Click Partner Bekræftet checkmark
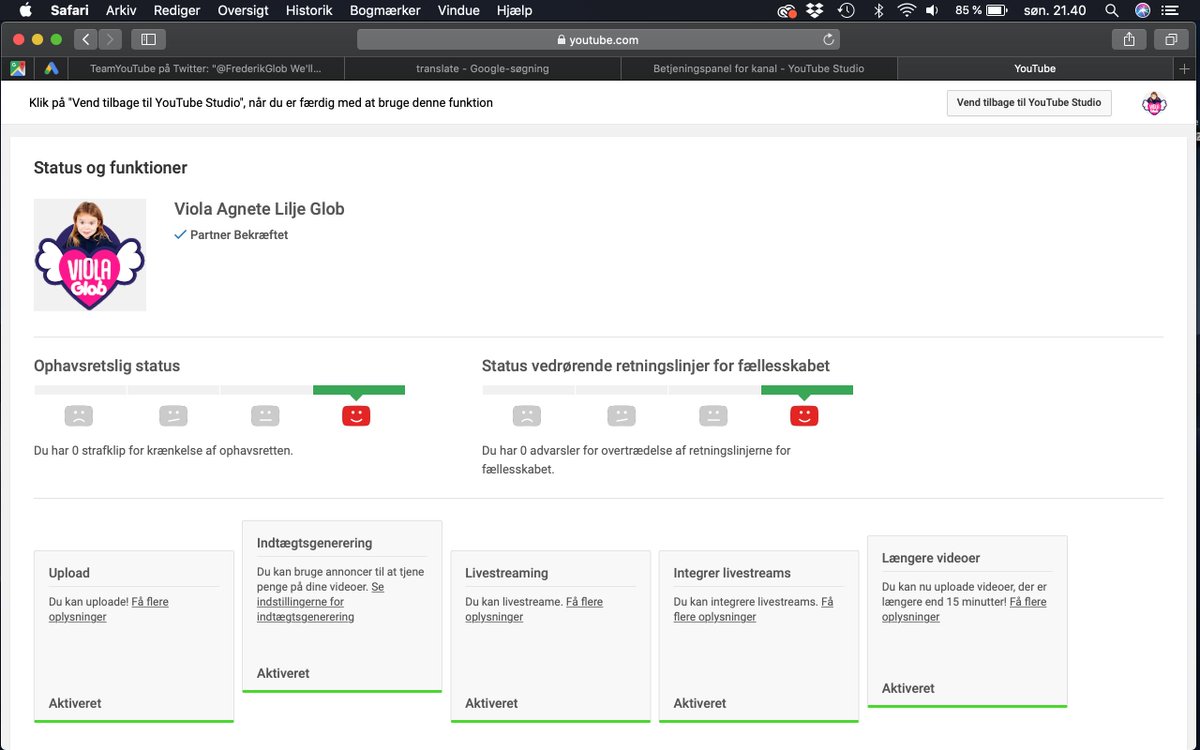This screenshot has width=1200, height=750. (x=180, y=235)
